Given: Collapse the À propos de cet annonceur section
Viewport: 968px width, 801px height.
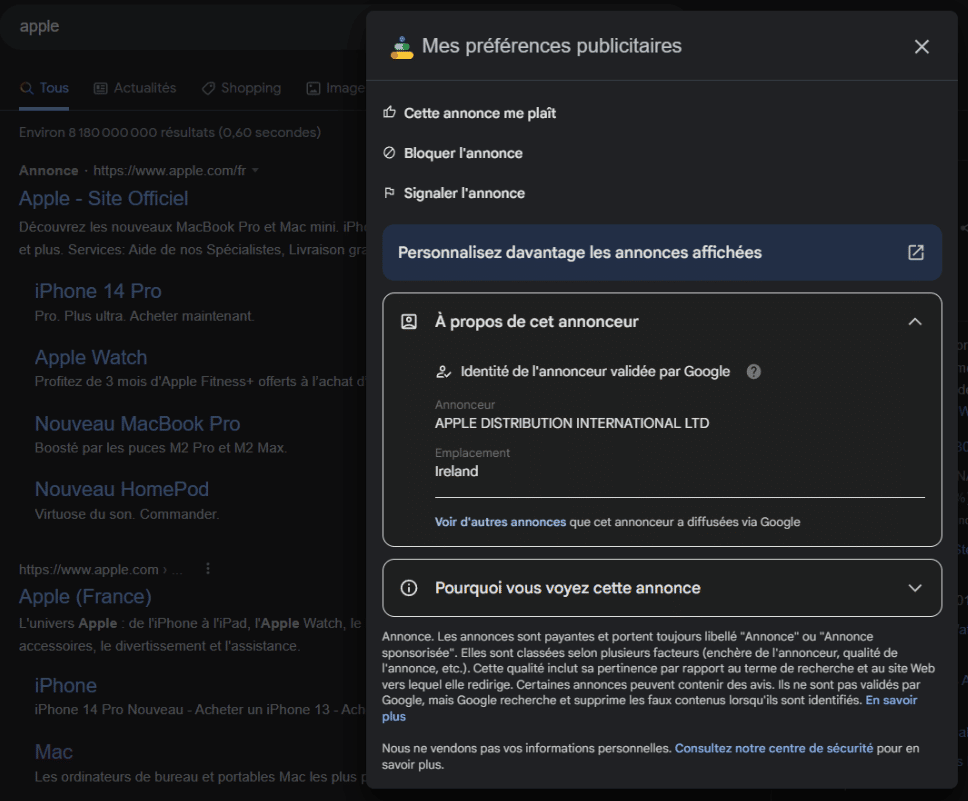Looking at the screenshot, I should pos(915,321).
